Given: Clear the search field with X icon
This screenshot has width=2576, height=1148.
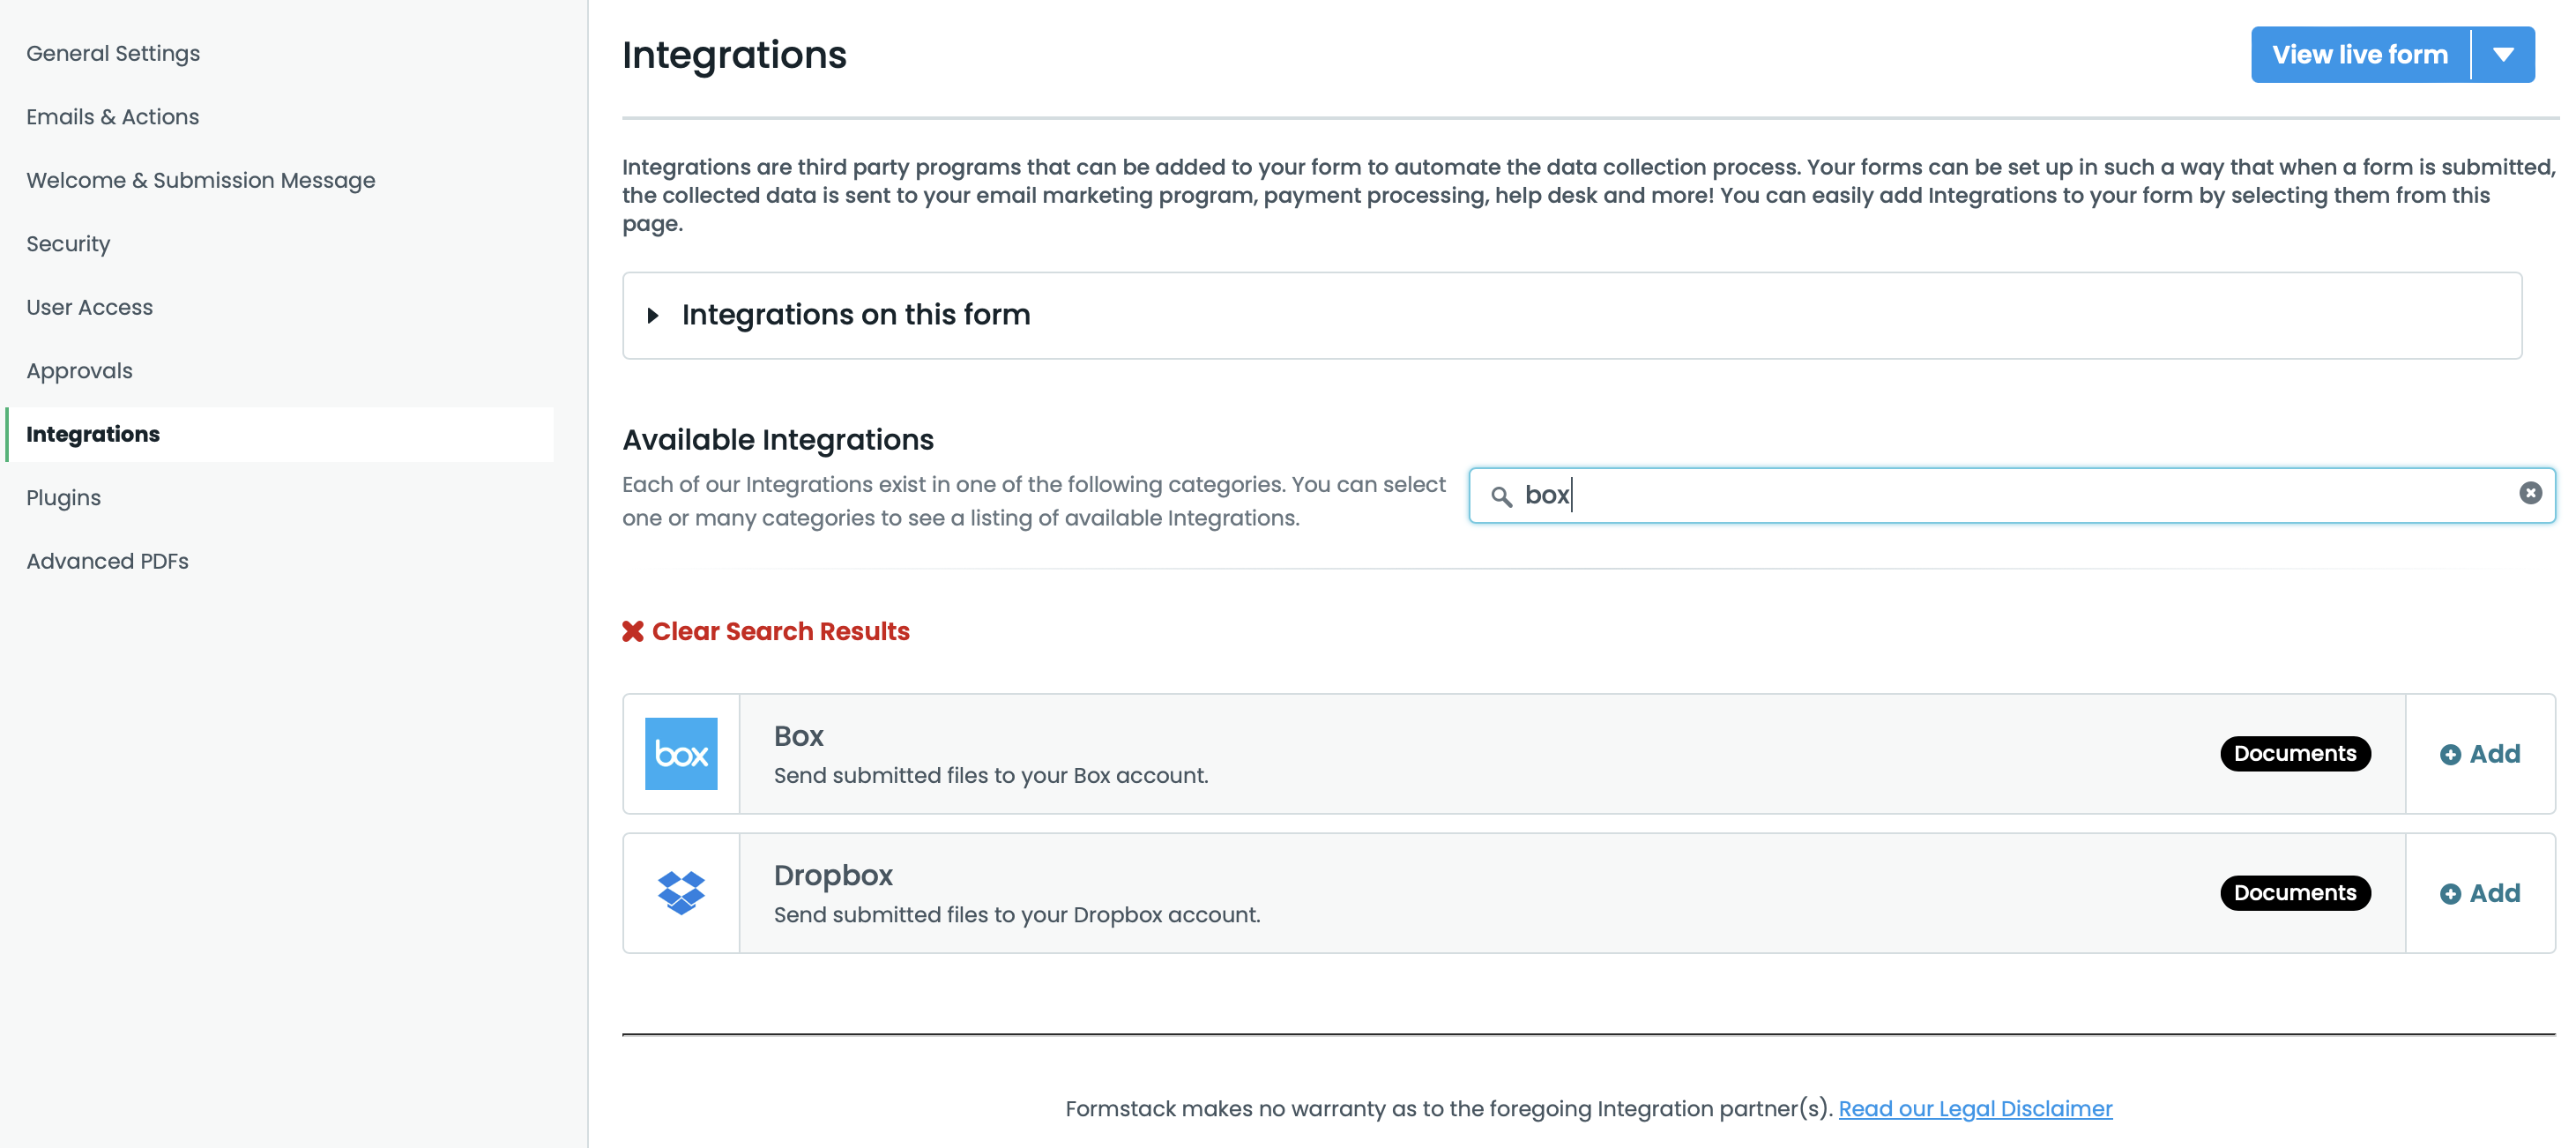Looking at the screenshot, I should (x=2529, y=493).
